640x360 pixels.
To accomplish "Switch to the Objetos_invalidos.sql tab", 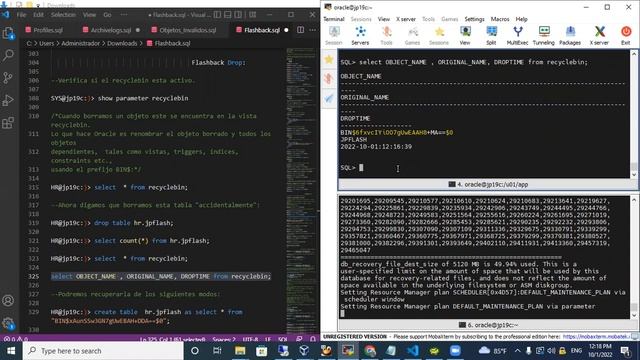I will coord(187,30).
